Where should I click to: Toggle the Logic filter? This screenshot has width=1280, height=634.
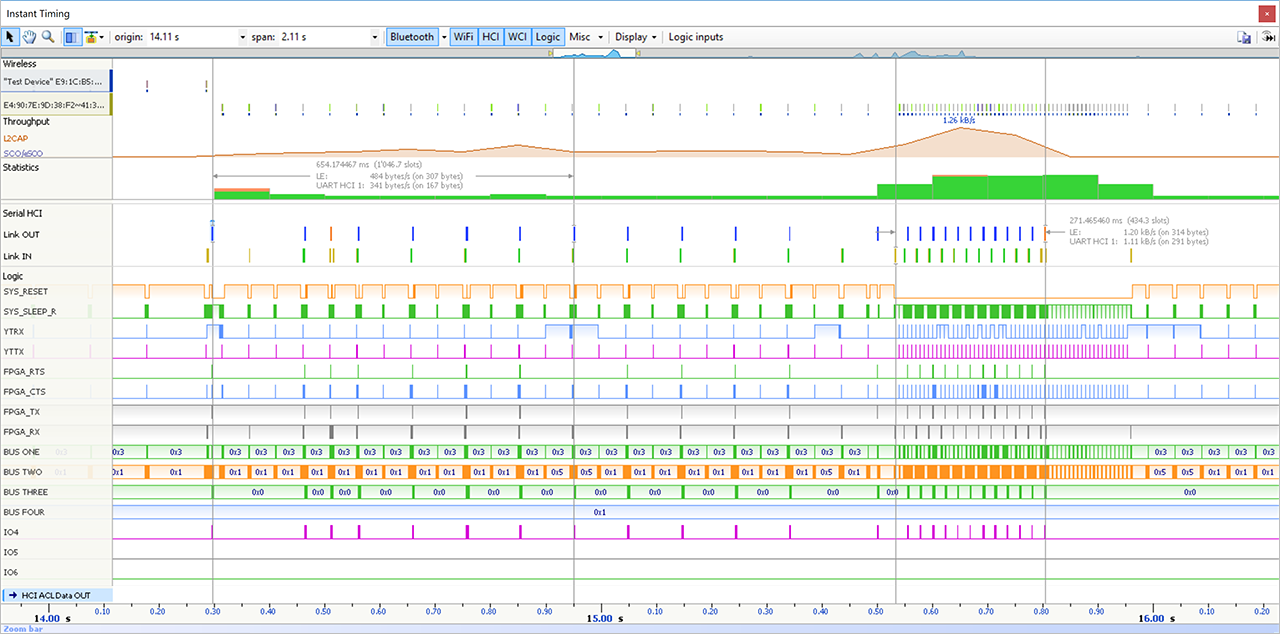pyautogui.click(x=547, y=37)
